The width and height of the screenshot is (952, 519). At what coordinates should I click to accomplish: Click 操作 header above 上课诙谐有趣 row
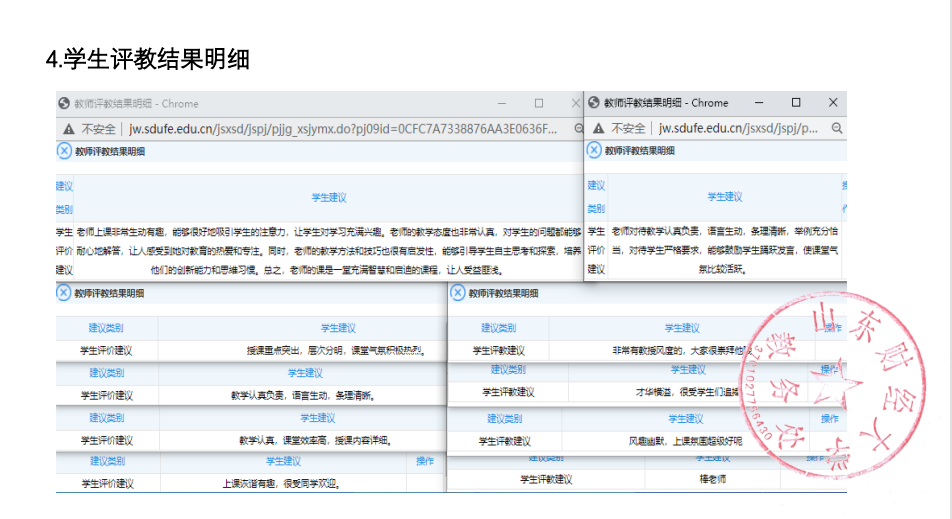tap(425, 461)
